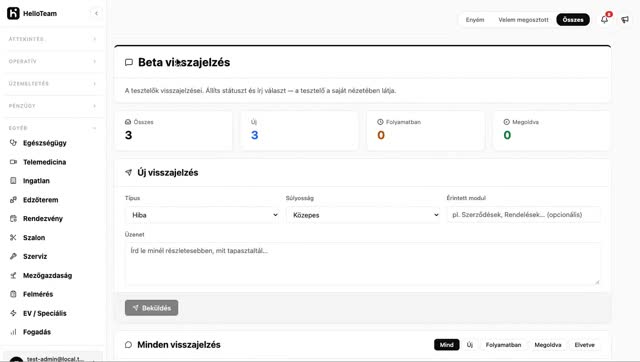Click the check icon on Megoldva card
The image size is (640, 362).
pyautogui.click(x=507, y=122)
